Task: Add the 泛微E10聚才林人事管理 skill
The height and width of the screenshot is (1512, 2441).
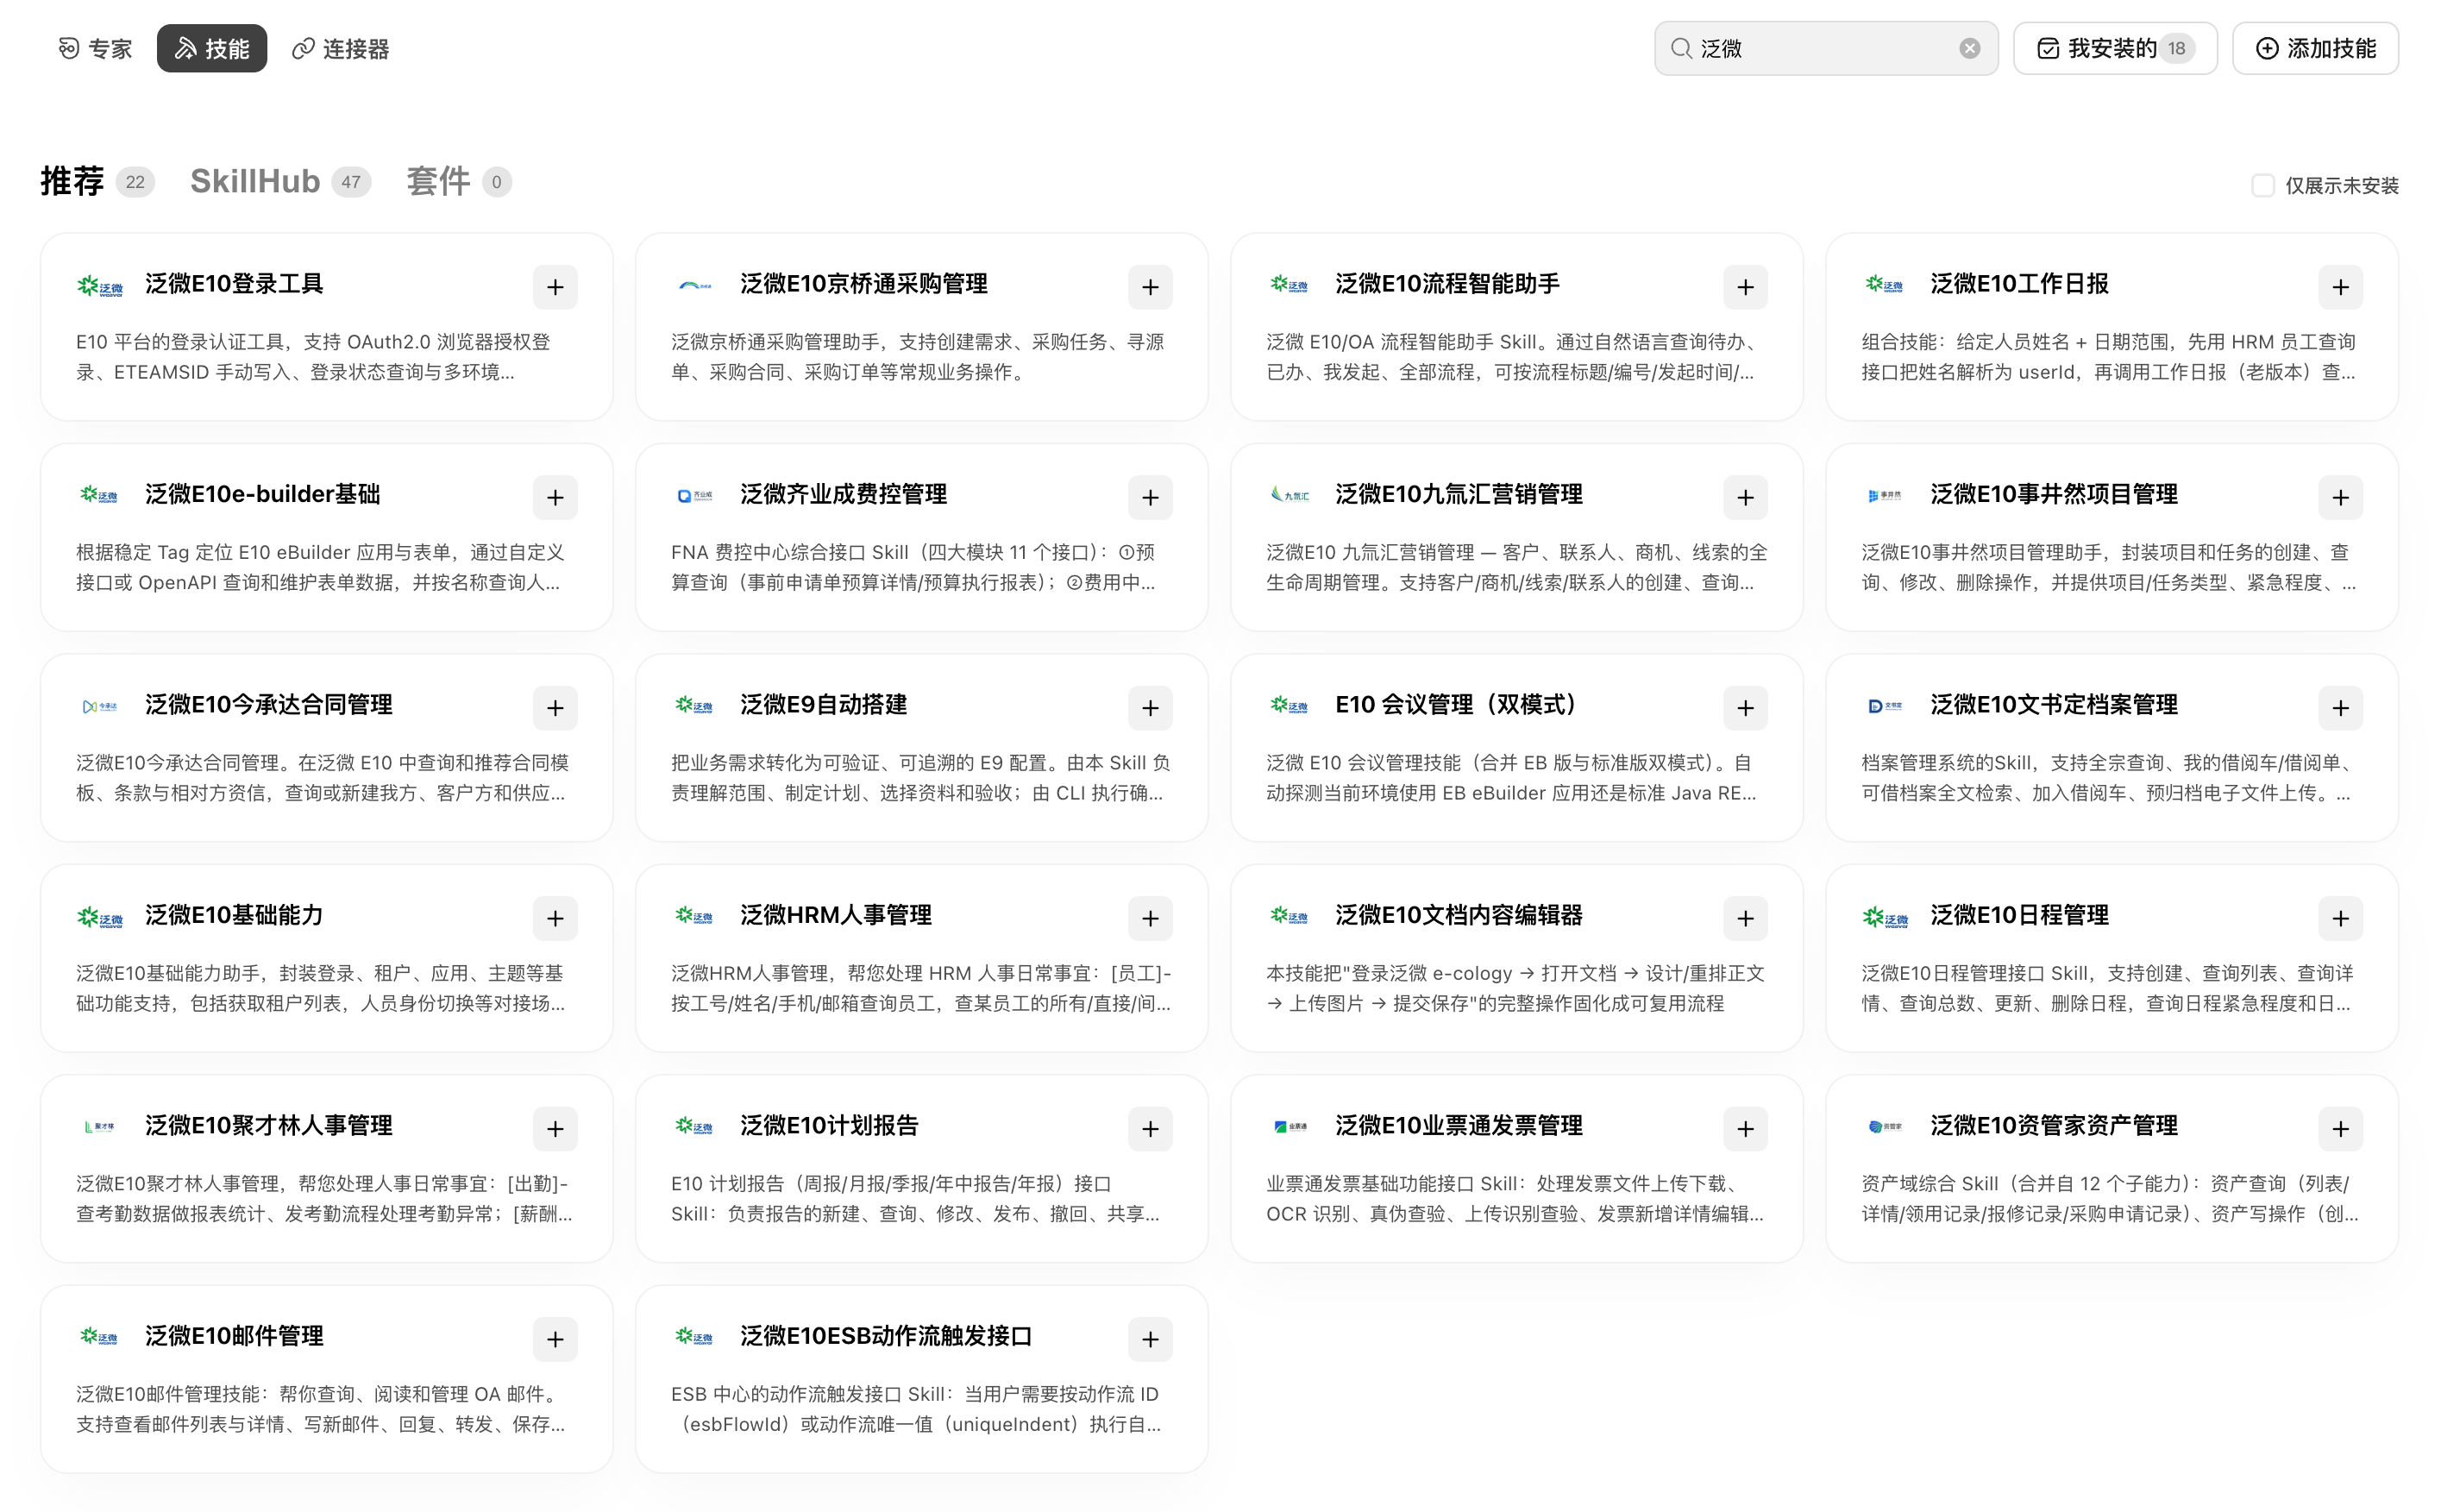Action: [x=555, y=1129]
